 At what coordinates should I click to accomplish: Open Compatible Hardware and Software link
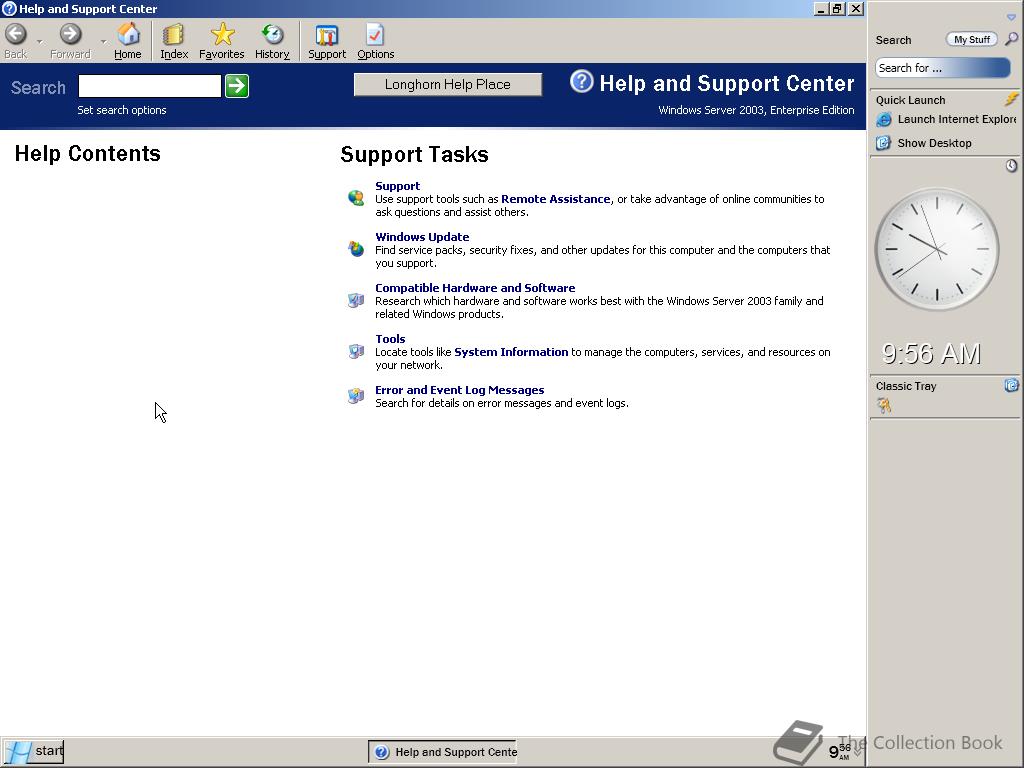pyautogui.click(x=475, y=288)
